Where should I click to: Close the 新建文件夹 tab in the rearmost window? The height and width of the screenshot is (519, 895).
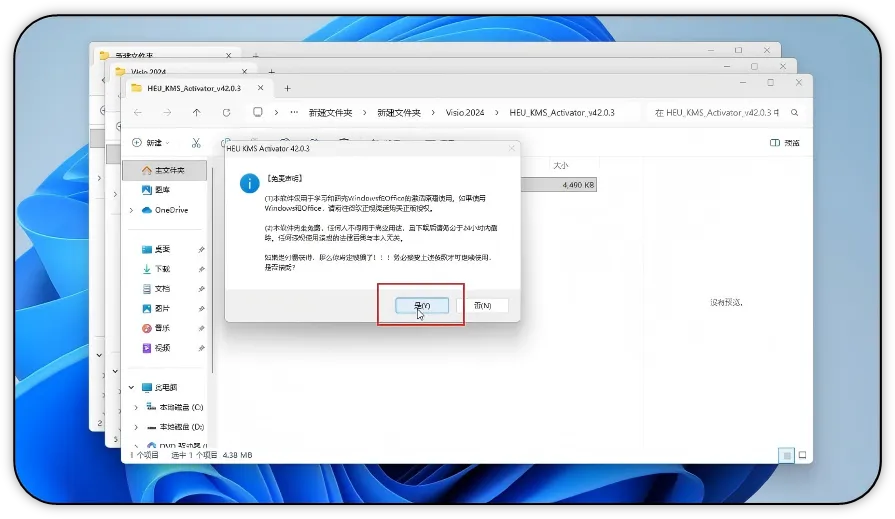coord(228,55)
